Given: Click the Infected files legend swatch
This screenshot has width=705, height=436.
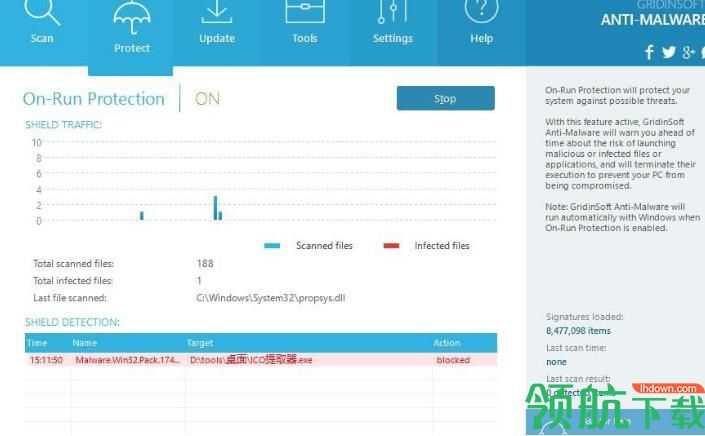Looking at the screenshot, I should pos(391,245).
